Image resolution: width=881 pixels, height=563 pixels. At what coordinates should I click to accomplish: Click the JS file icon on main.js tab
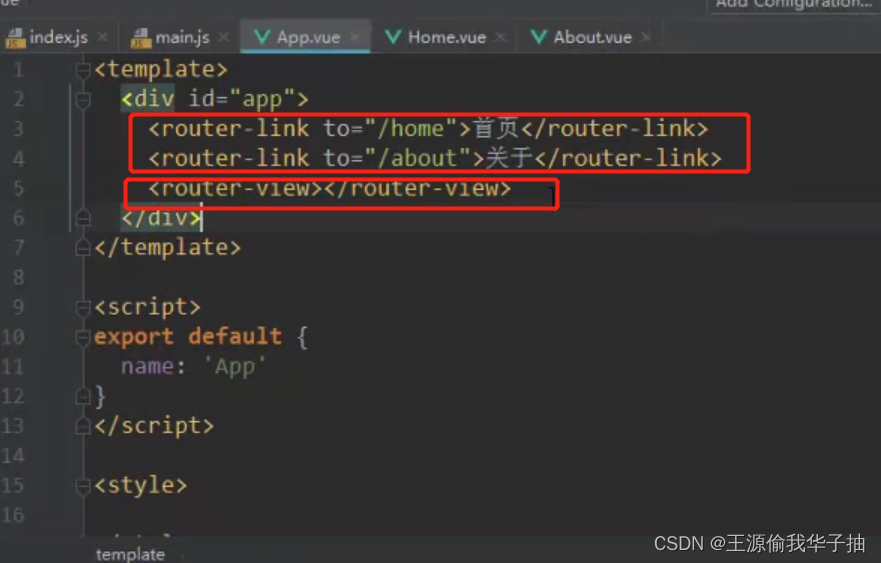pos(141,38)
